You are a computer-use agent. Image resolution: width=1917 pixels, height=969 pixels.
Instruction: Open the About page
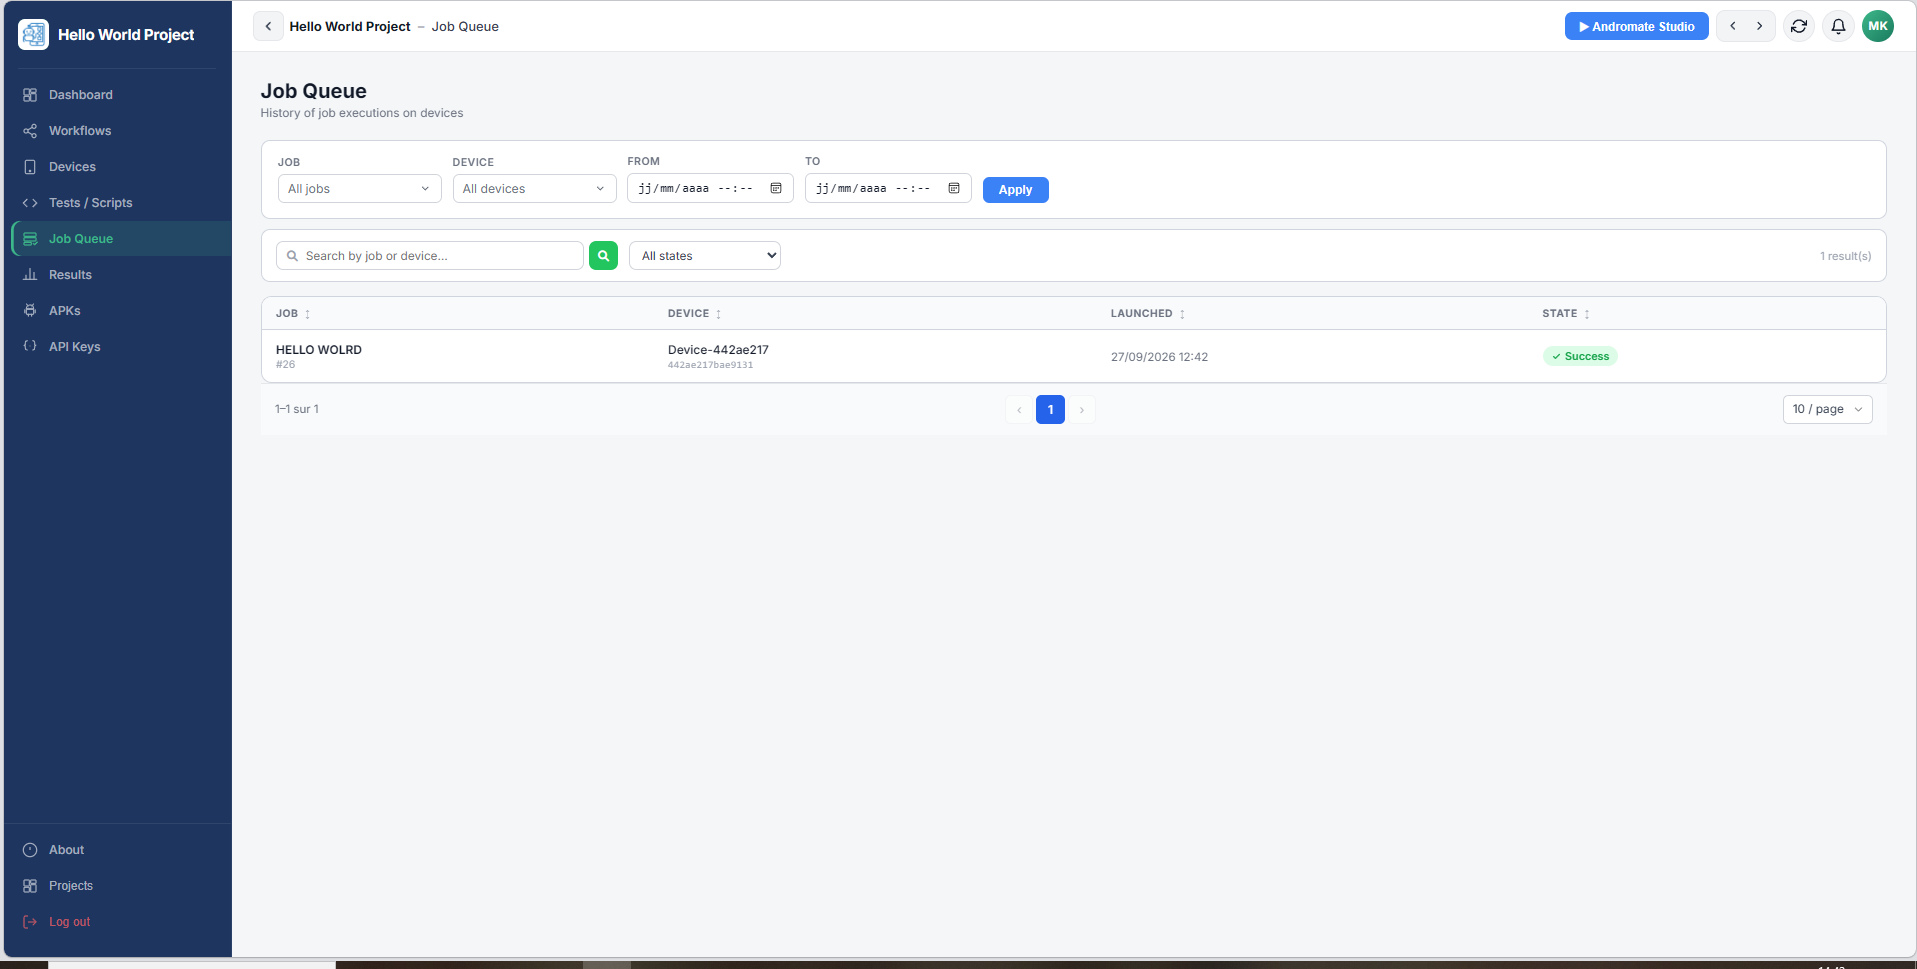[118, 850]
